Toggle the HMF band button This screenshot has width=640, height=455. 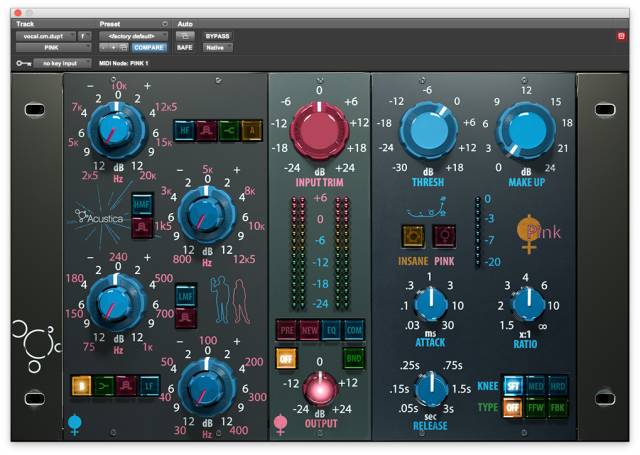(x=142, y=204)
